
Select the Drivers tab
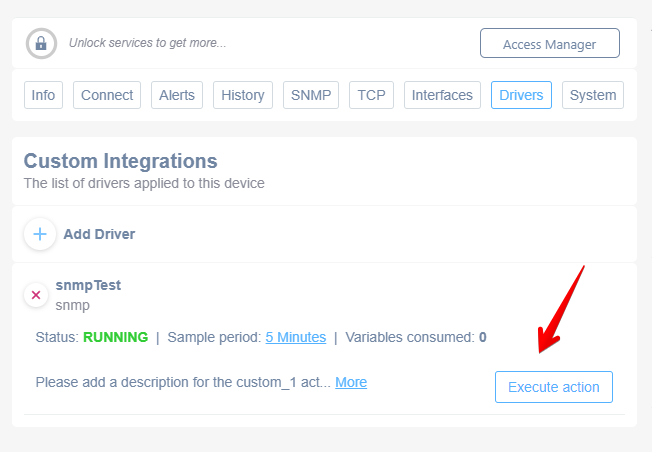pos(521,95)
